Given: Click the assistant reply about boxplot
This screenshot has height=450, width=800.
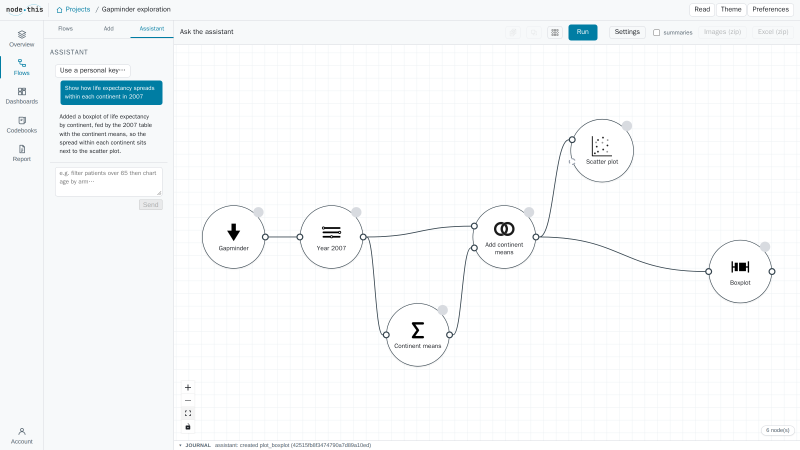Looking at the screenshot, I should 106,134.
